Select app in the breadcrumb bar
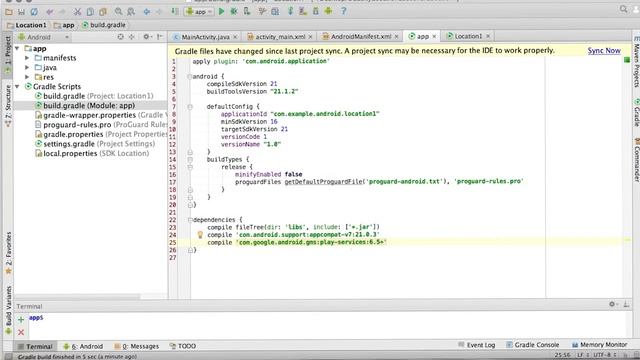640x360 pixels. coord(64,25)
